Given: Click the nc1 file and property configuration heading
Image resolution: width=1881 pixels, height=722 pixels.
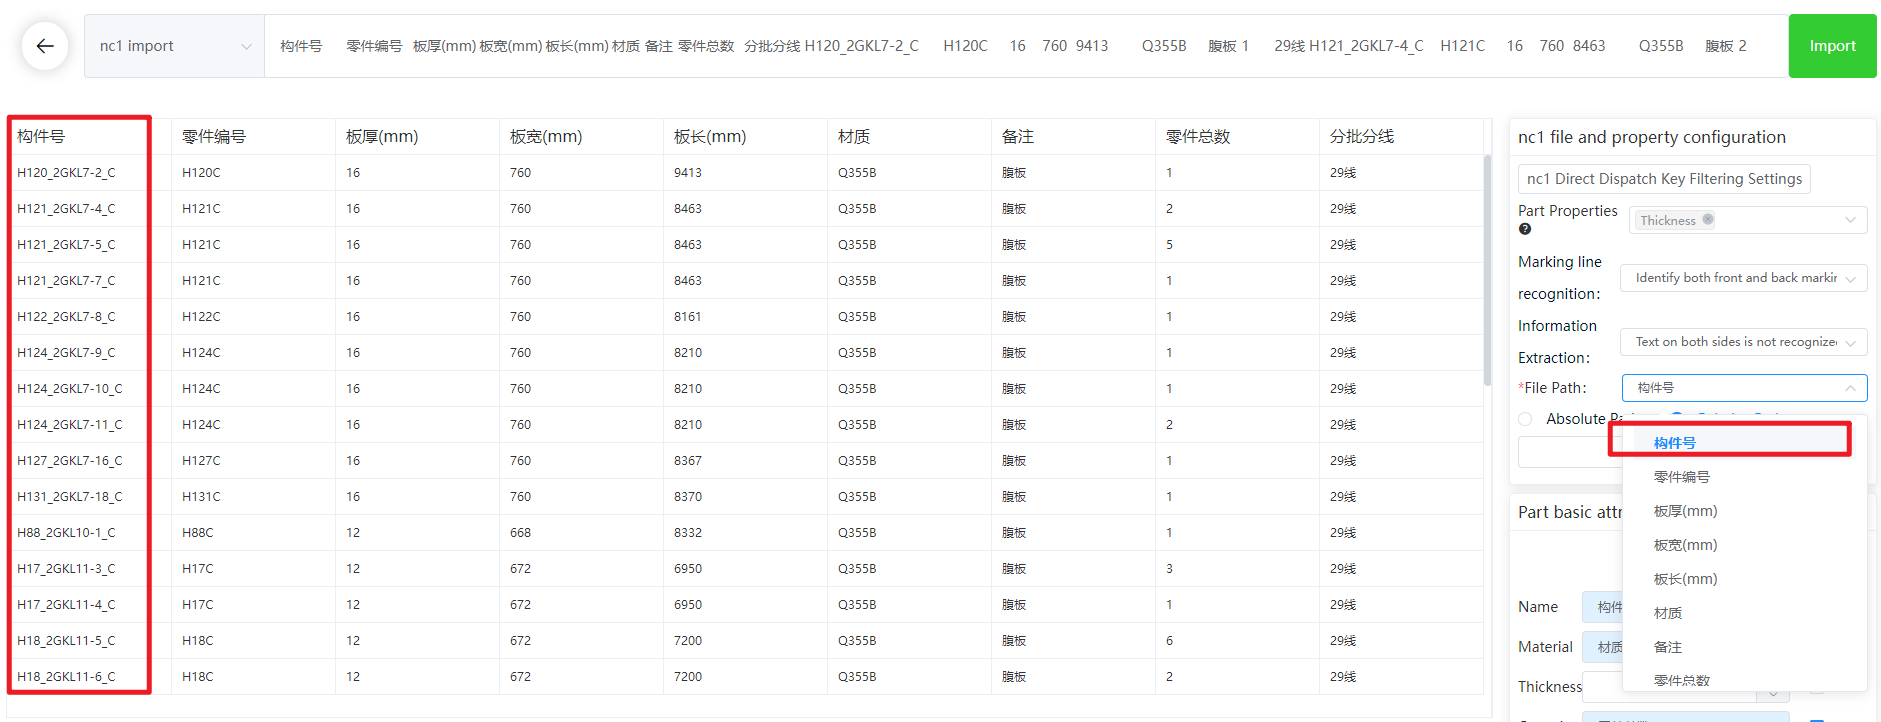Looking at the screenshot, I should (x=1651, y=137).
